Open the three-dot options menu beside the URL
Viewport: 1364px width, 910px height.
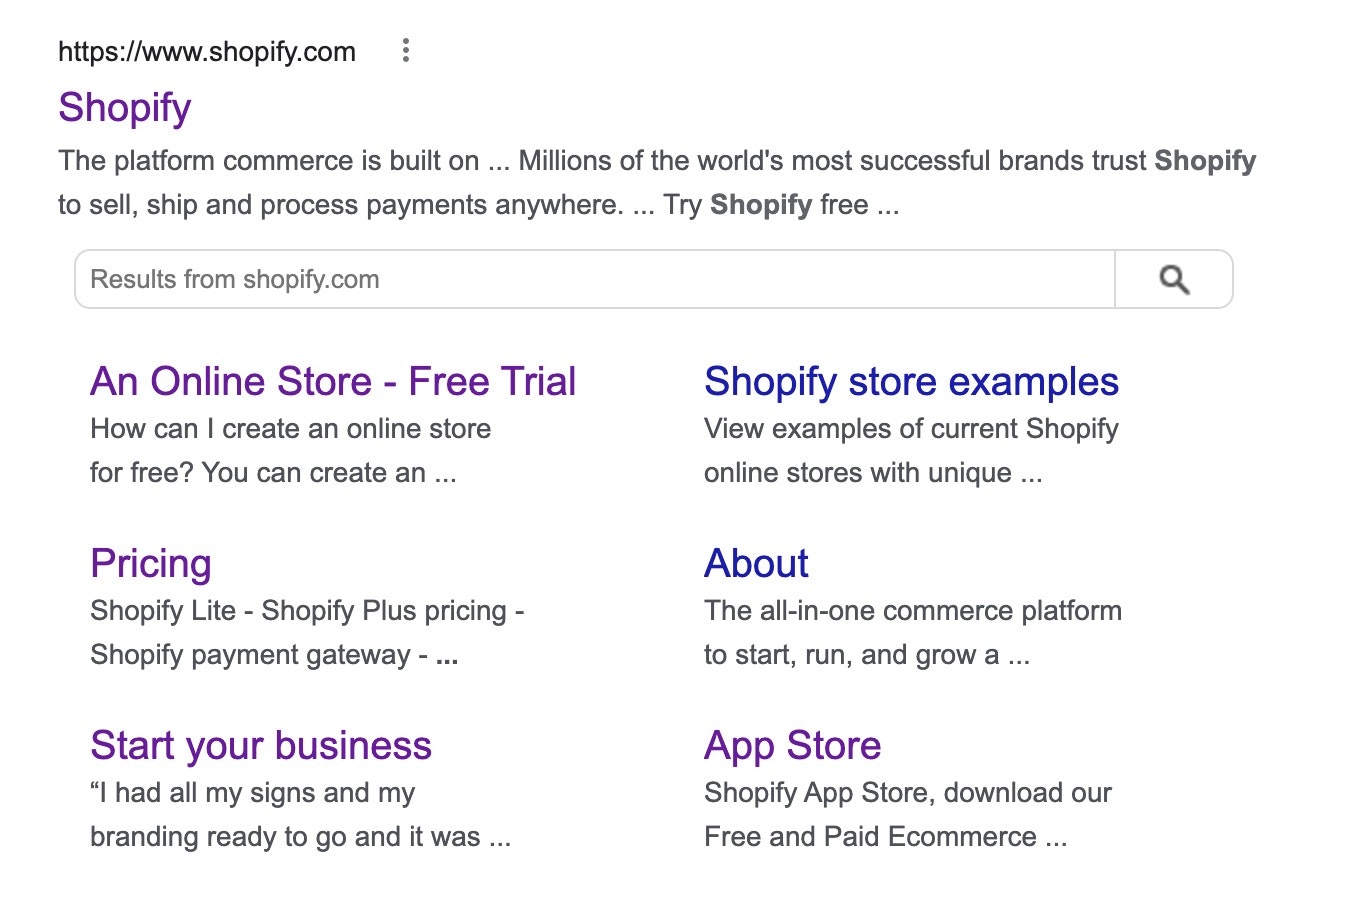[x=405, y=51]
